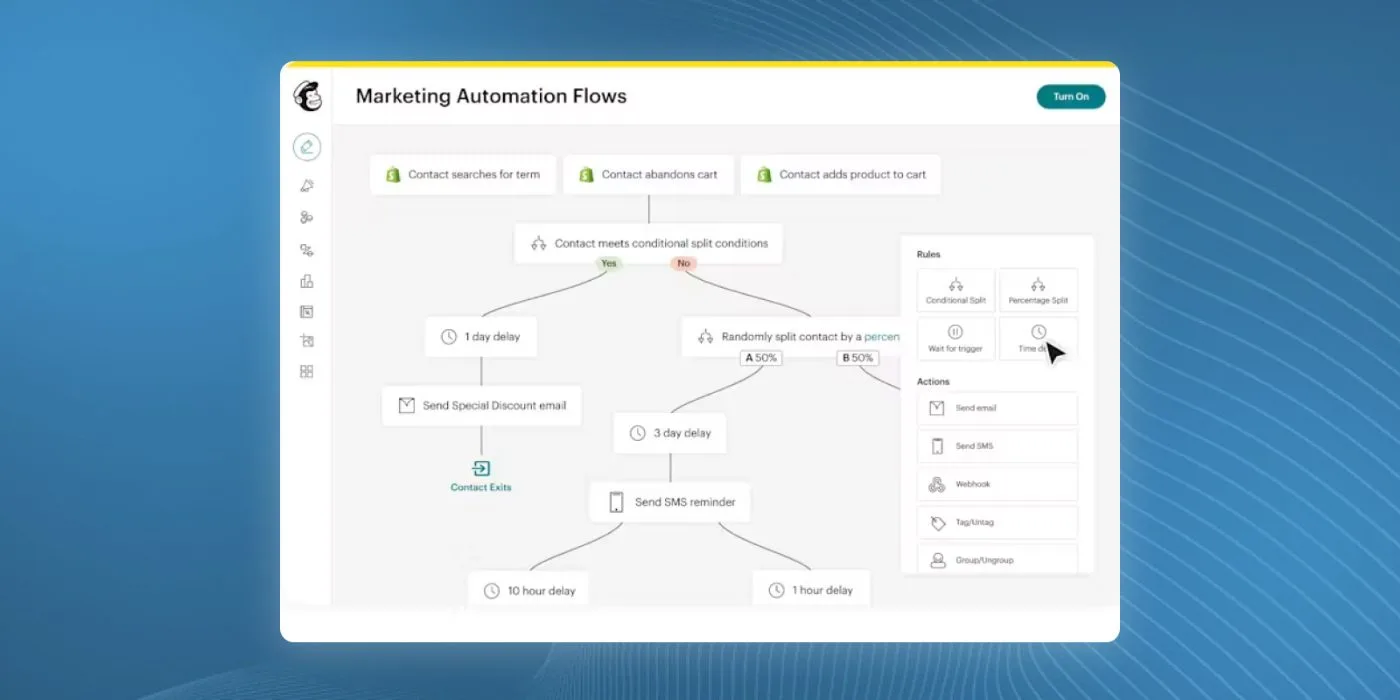Select the '1 hour delay' step
This screenshot has height=700, width=1400.
(x=811, y=590)
